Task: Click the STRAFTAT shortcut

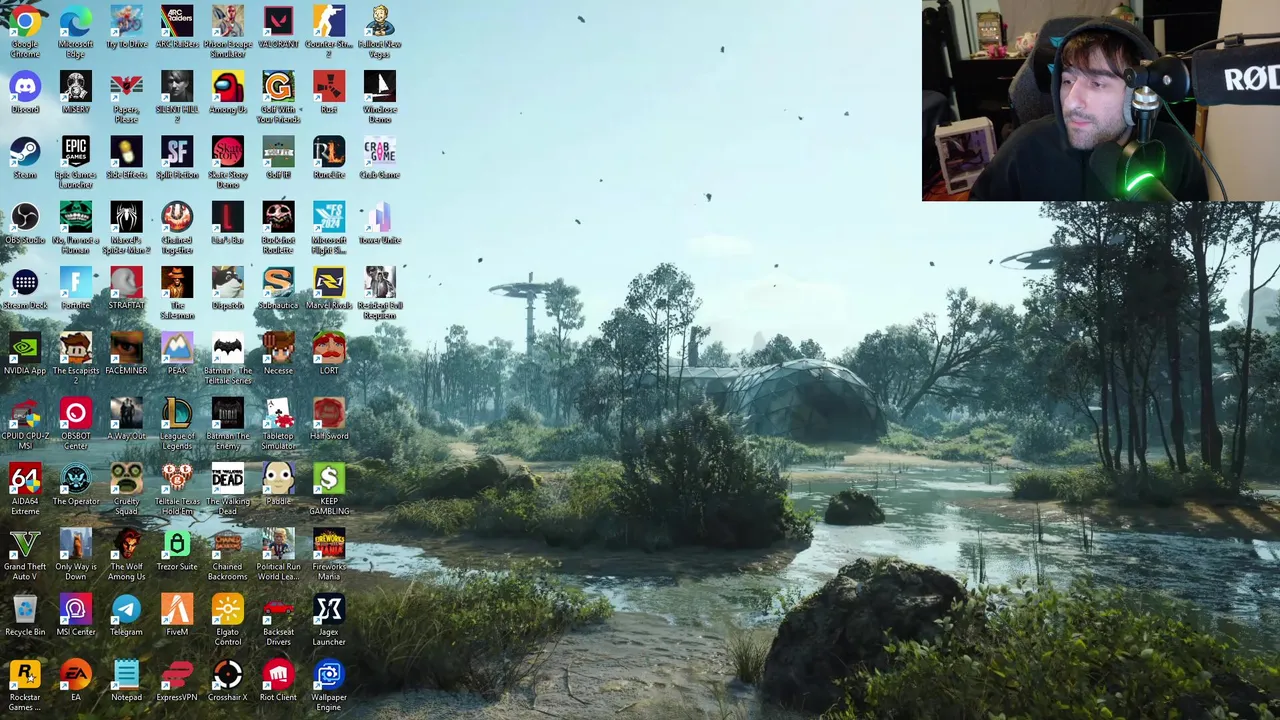Action: [126, 283]
